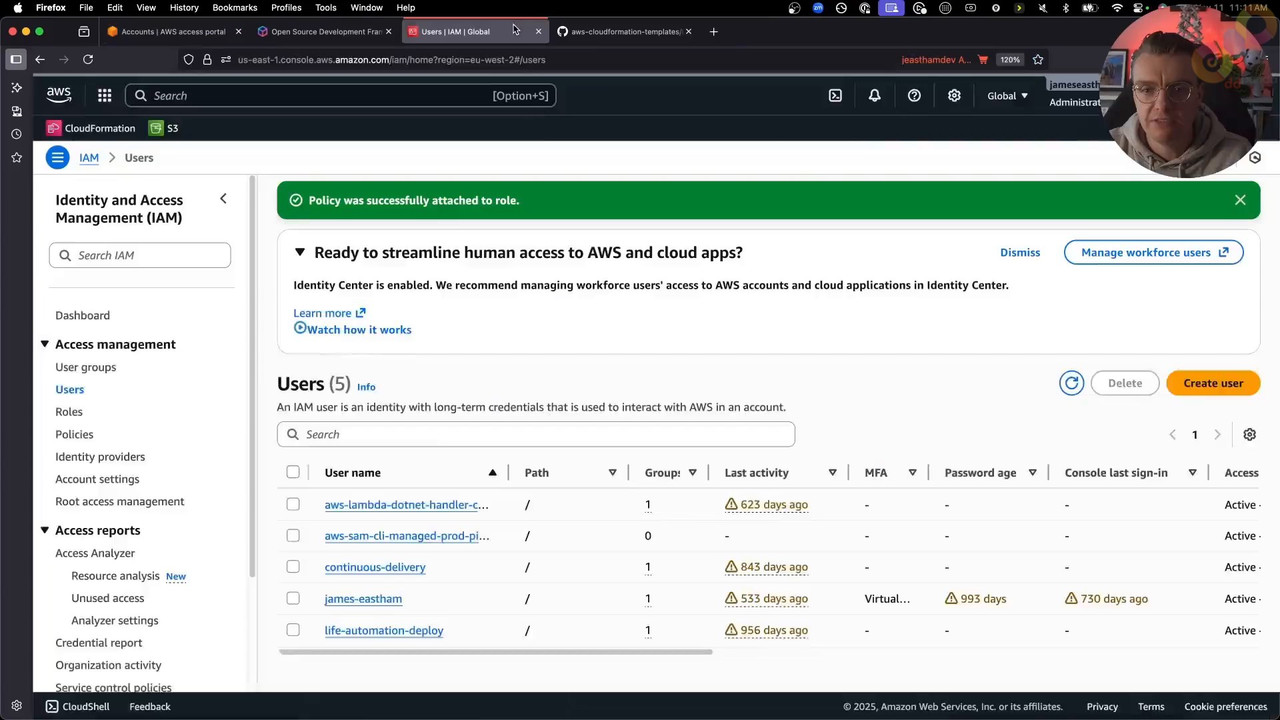Open the Roles page in sidebar

pyautogui.click(x=69, y=412)
